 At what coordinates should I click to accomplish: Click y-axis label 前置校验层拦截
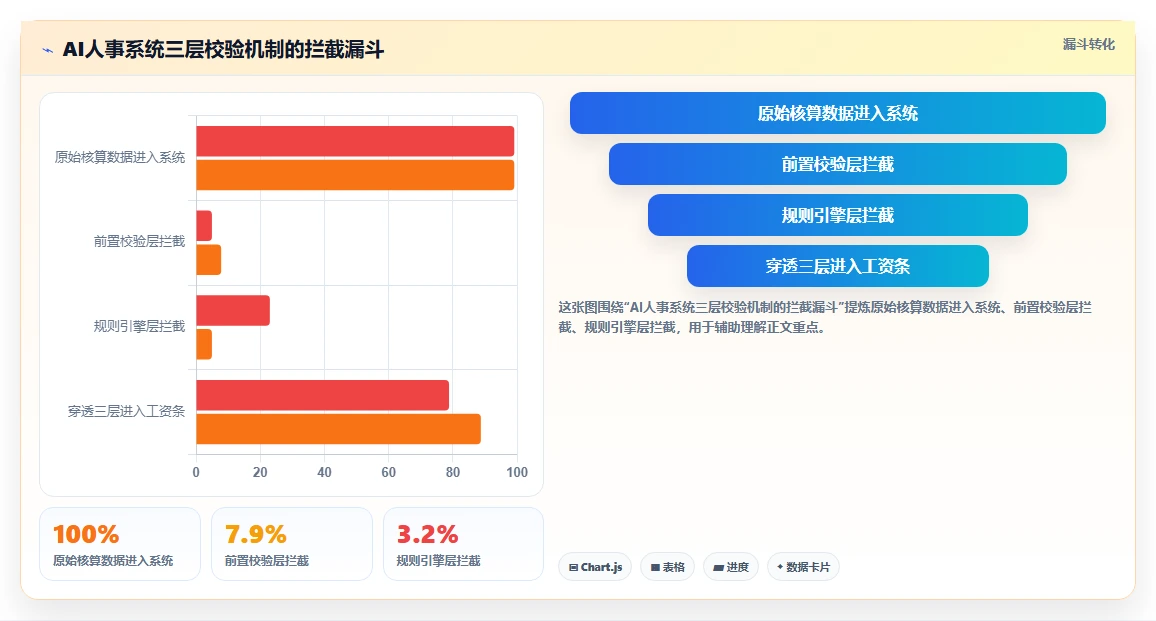pyautogui.click(x=139, y=241)
